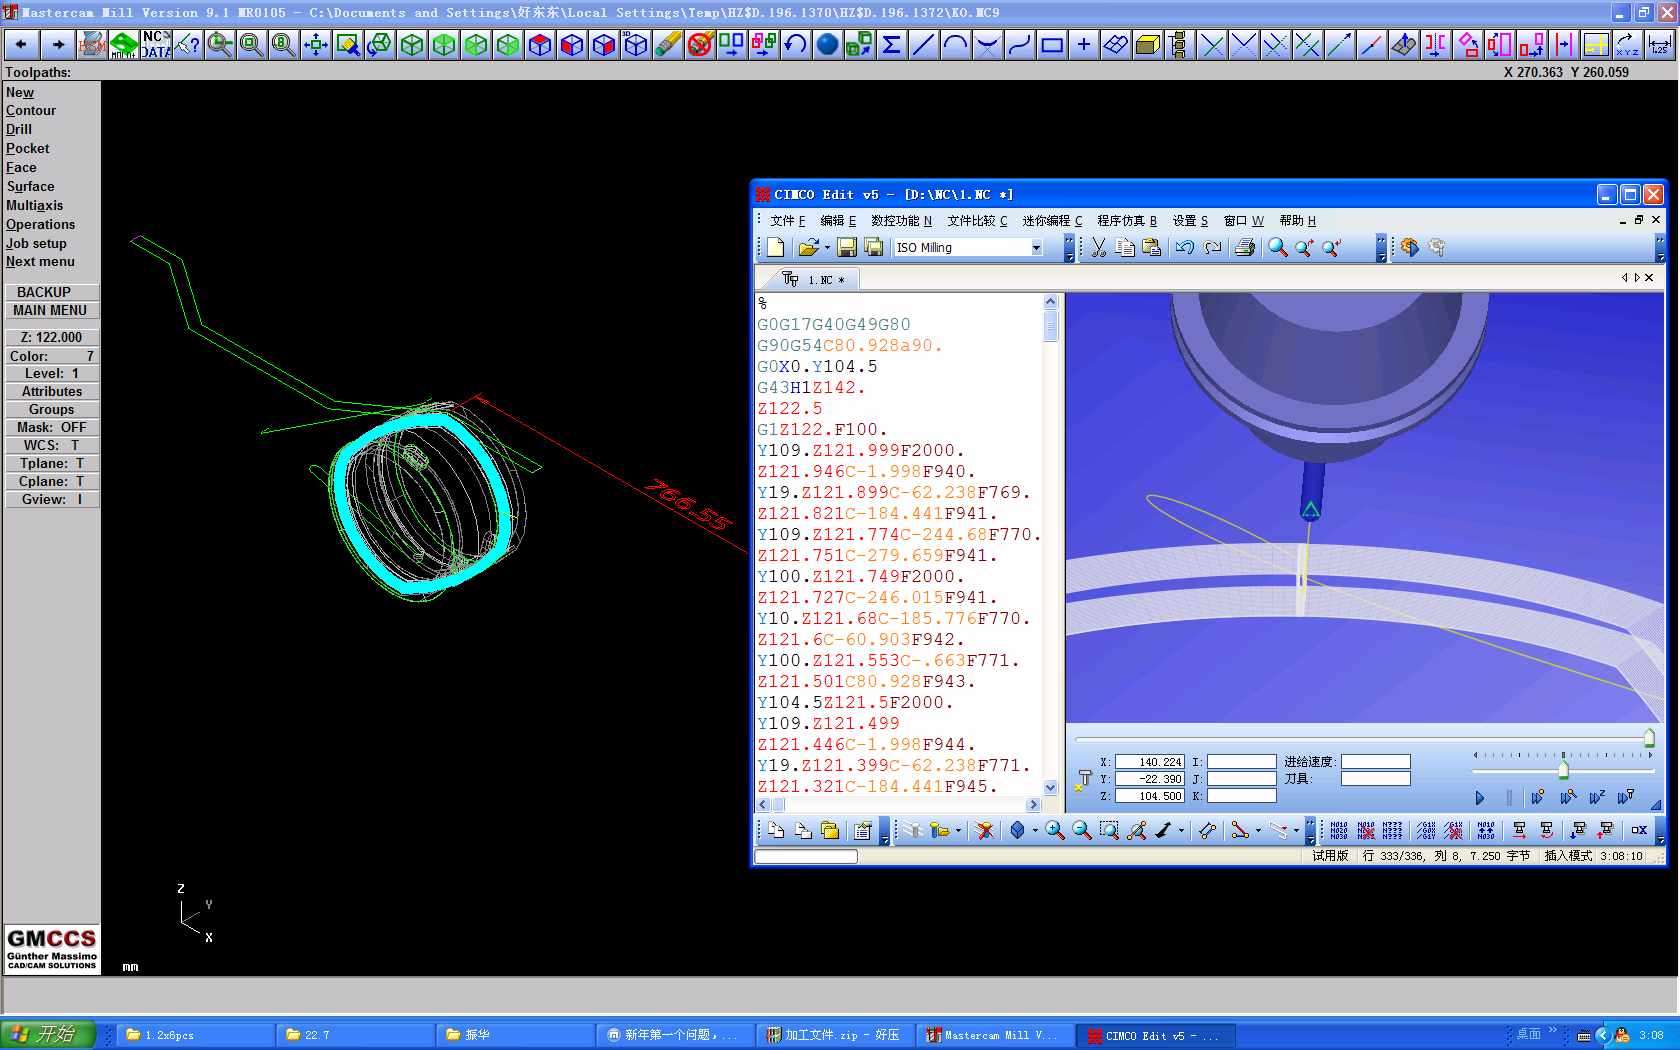Image resolution: width=1680 pixels, height=1050 pixels.
Task: Click the back arrow in Mastercam toolbar
Action: point(21,45)
